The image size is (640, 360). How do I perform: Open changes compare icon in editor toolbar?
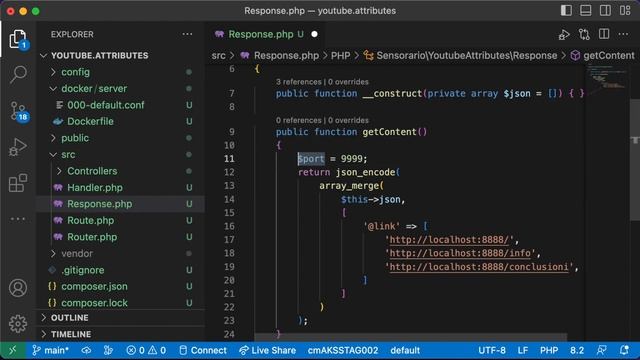[584, 34]
